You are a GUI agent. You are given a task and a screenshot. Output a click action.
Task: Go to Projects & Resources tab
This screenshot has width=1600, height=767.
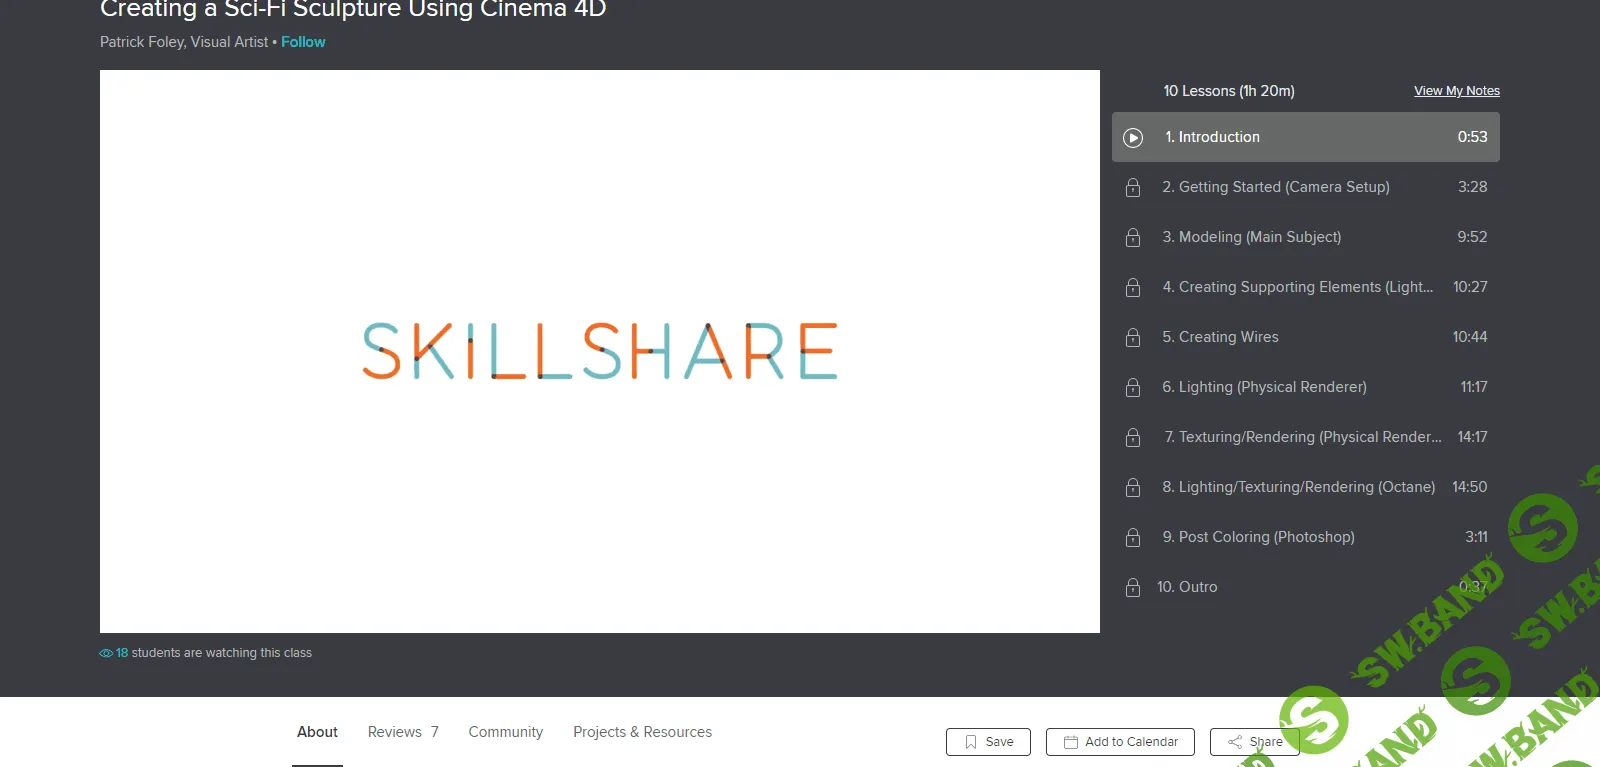pos(642,732)
